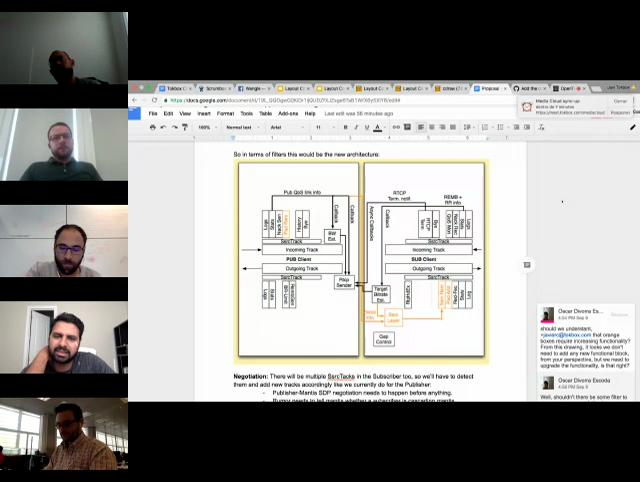The image size is (640, 482).
Task: Click the browser Reload icon
Action: tap(154, 100)
